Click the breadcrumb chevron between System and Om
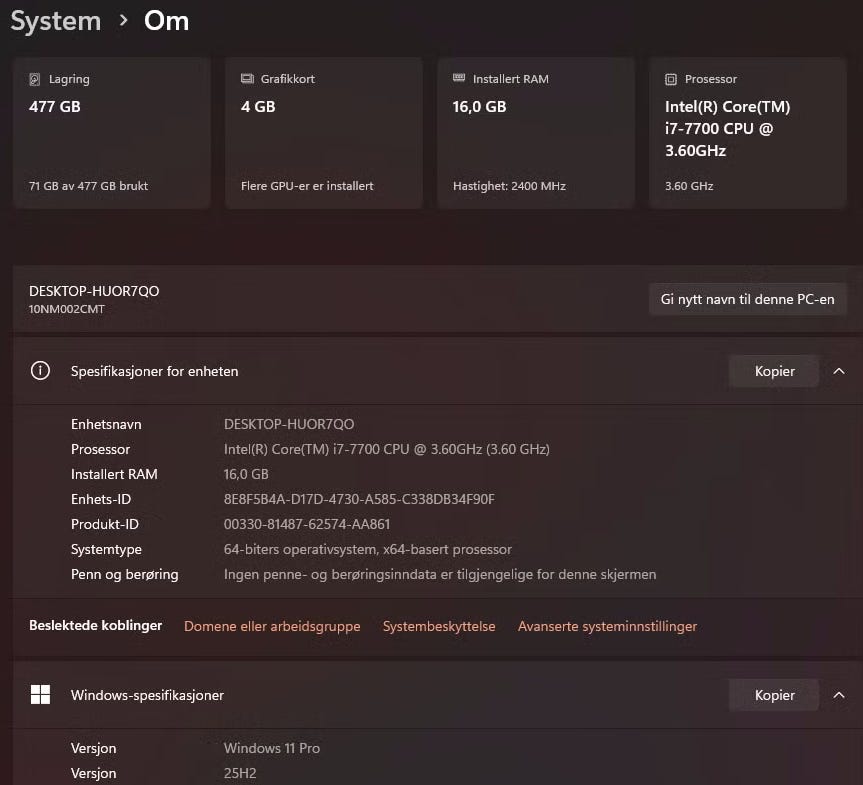The height and width of the screenshot is (785, 863). [123, 21]
